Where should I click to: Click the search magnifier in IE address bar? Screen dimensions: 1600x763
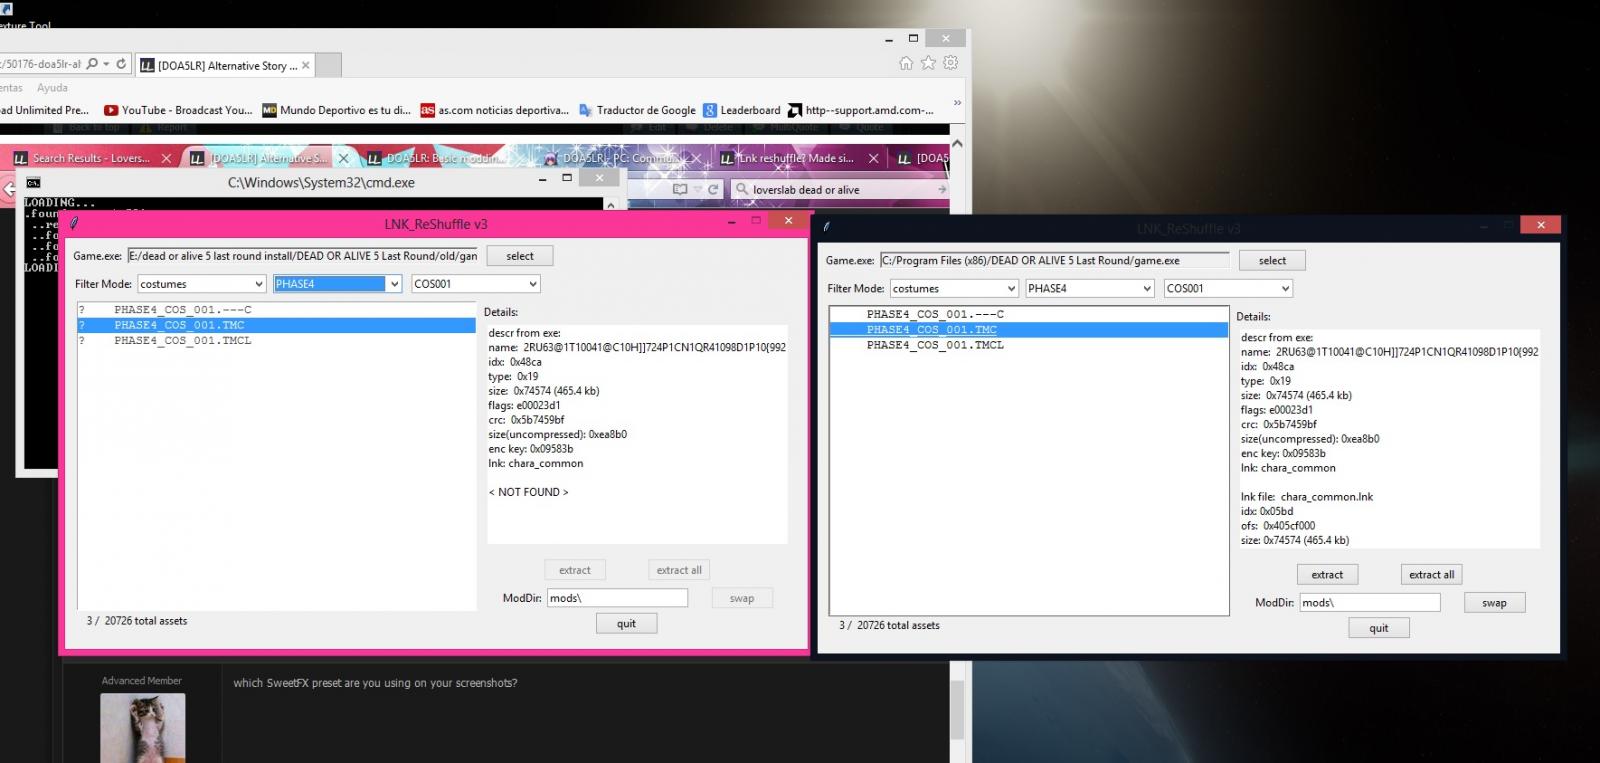92,64
